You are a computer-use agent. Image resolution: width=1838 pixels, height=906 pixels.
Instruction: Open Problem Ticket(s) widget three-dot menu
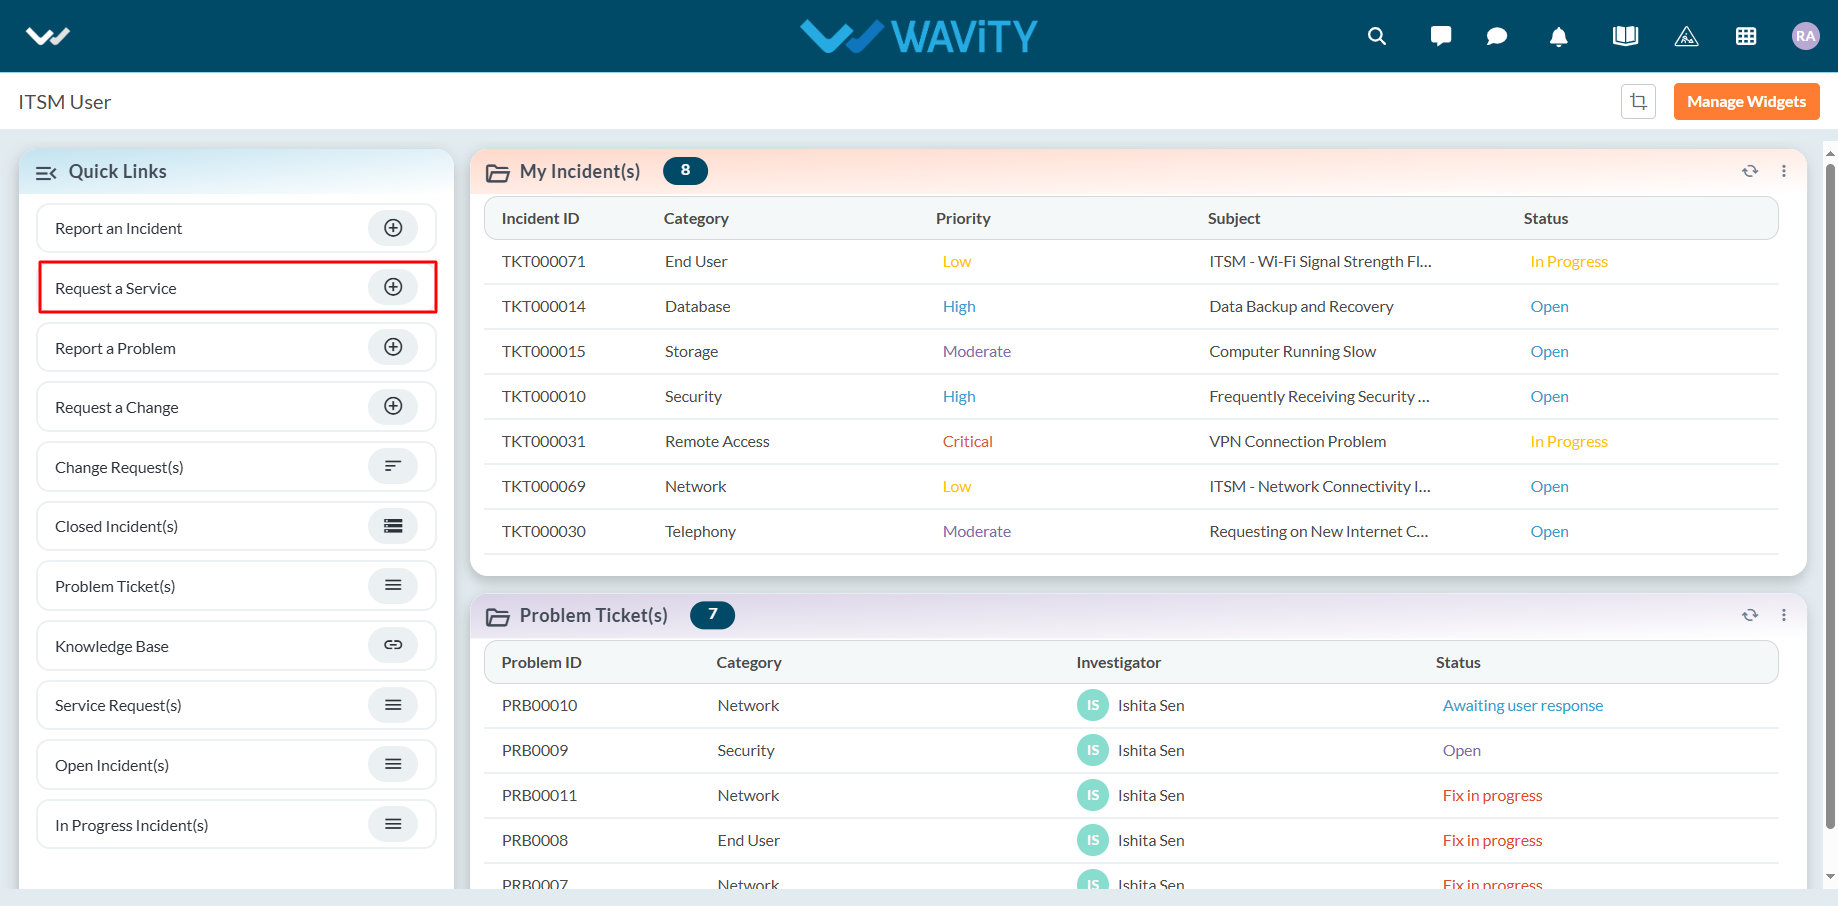(x=1784, y=615)
